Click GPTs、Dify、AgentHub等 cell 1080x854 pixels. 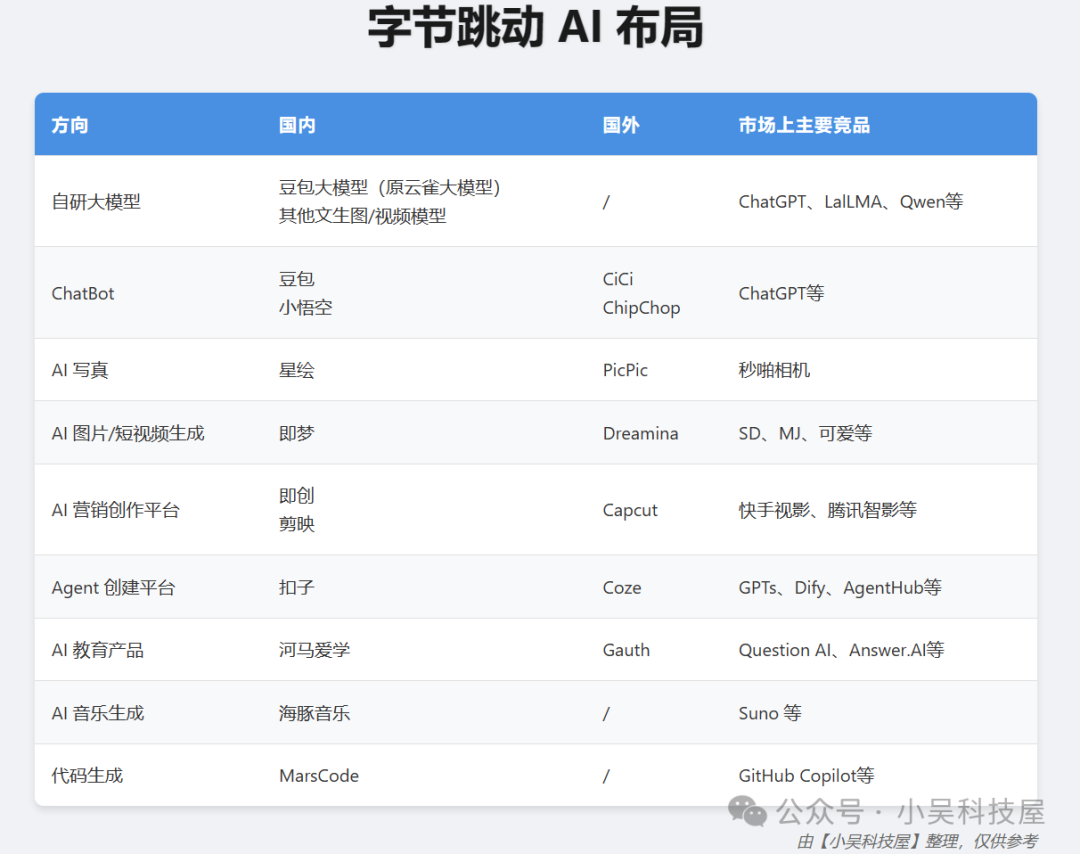(x=840, y=587)
